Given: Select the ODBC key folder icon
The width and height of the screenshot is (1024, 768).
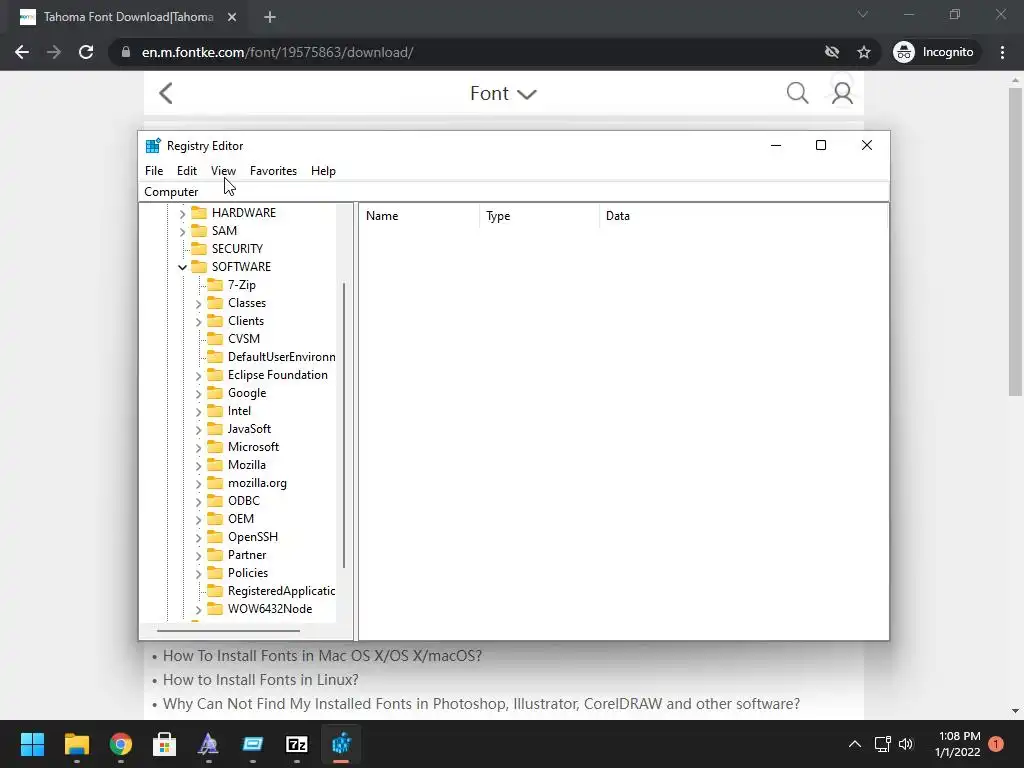Looking at the screenshot, I should coord(215,501).
